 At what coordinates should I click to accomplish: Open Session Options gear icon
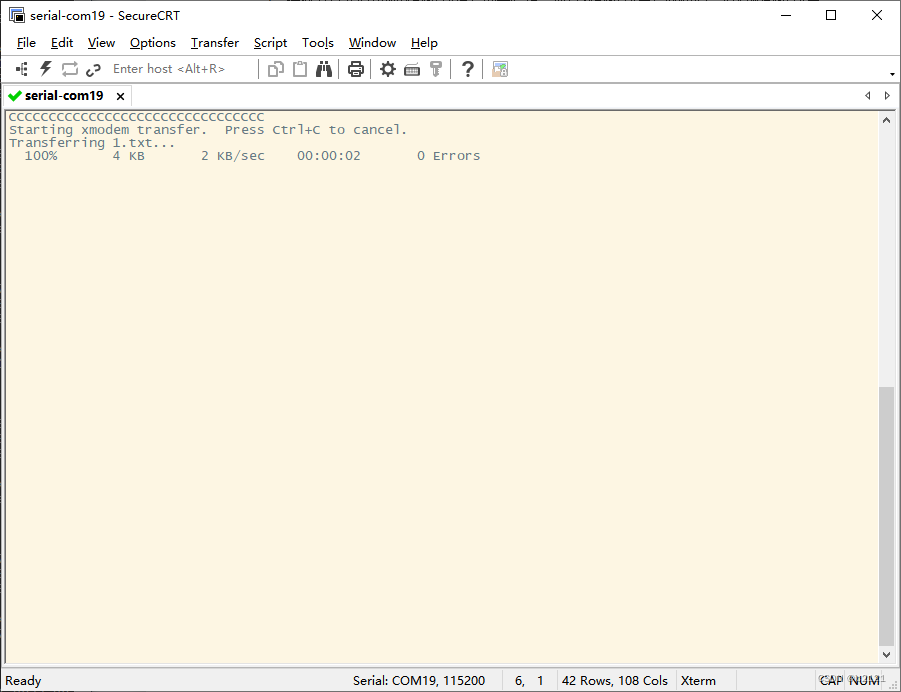387,69
